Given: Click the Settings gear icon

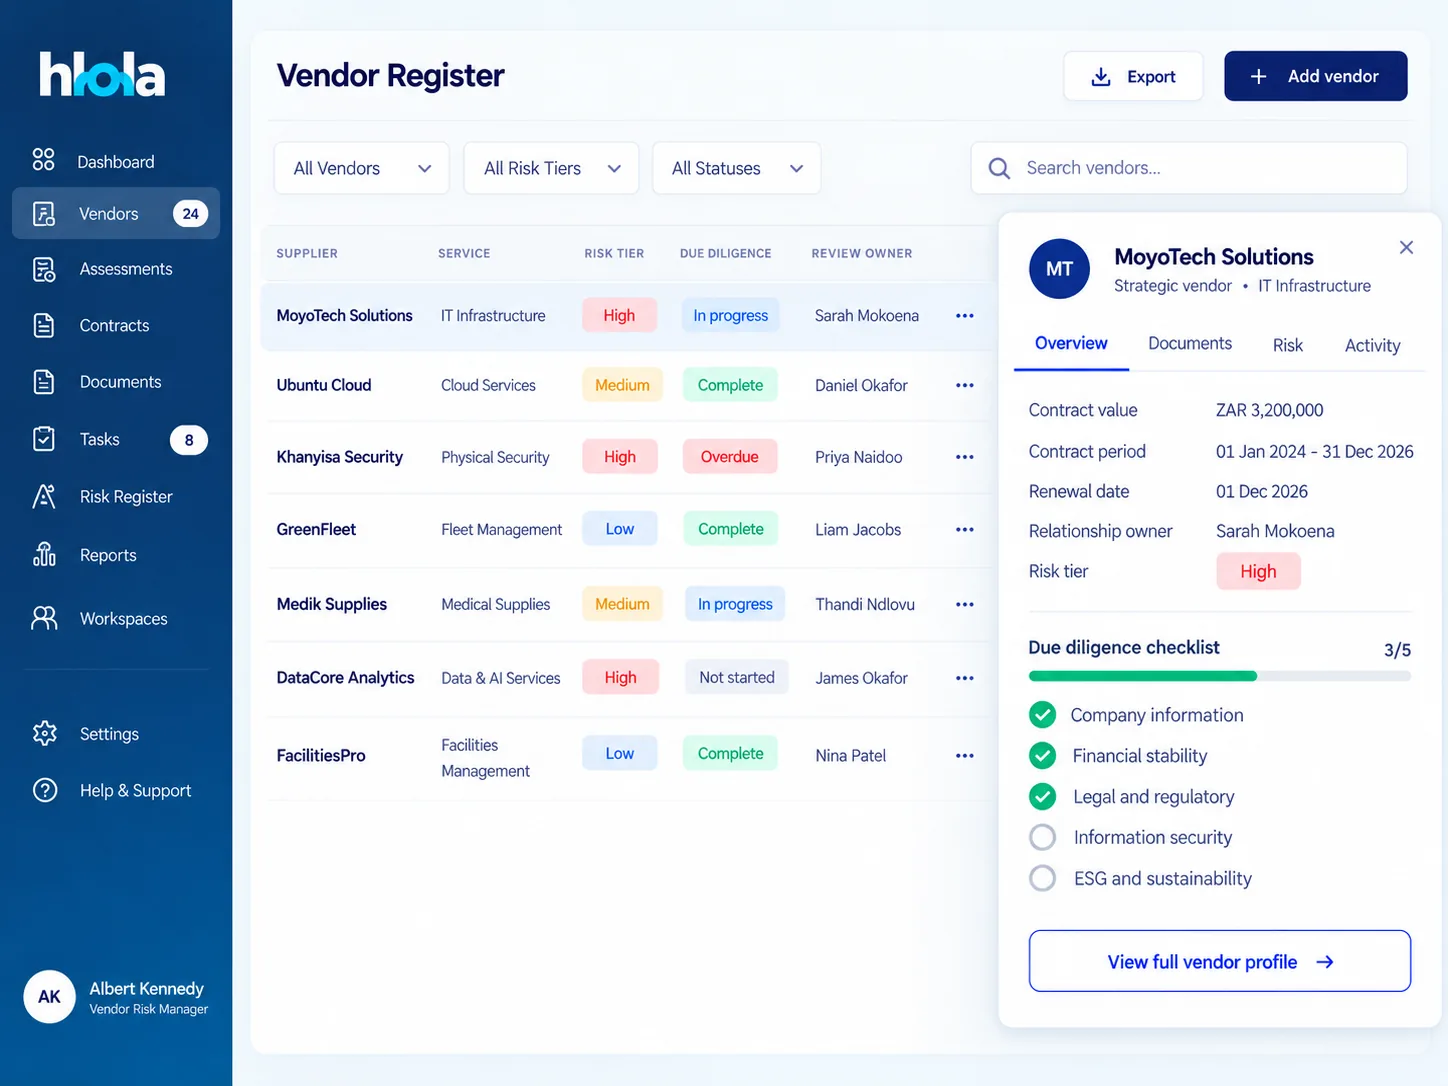Looking at the screenshot, I should (45, 733).
